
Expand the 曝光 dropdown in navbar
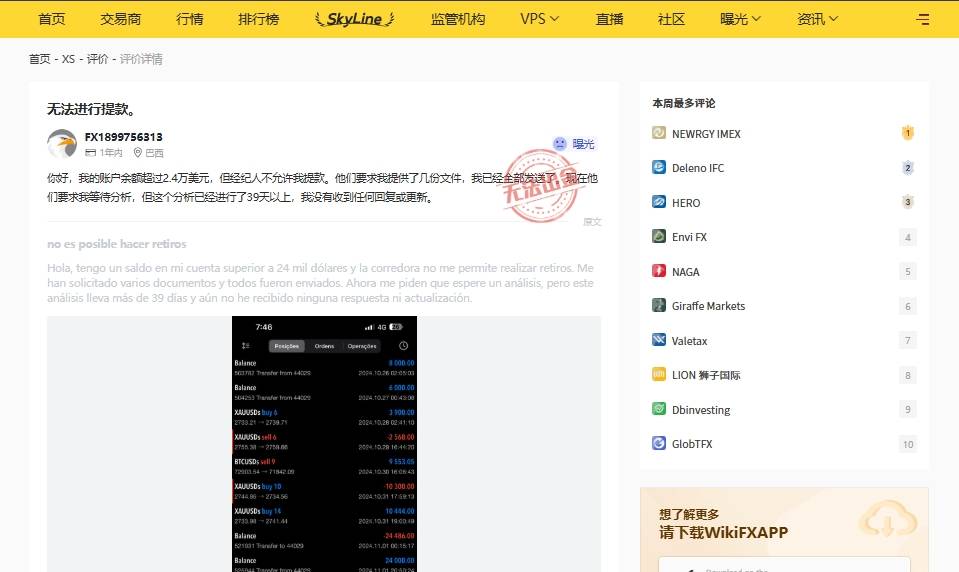click(x=740, y=19)
